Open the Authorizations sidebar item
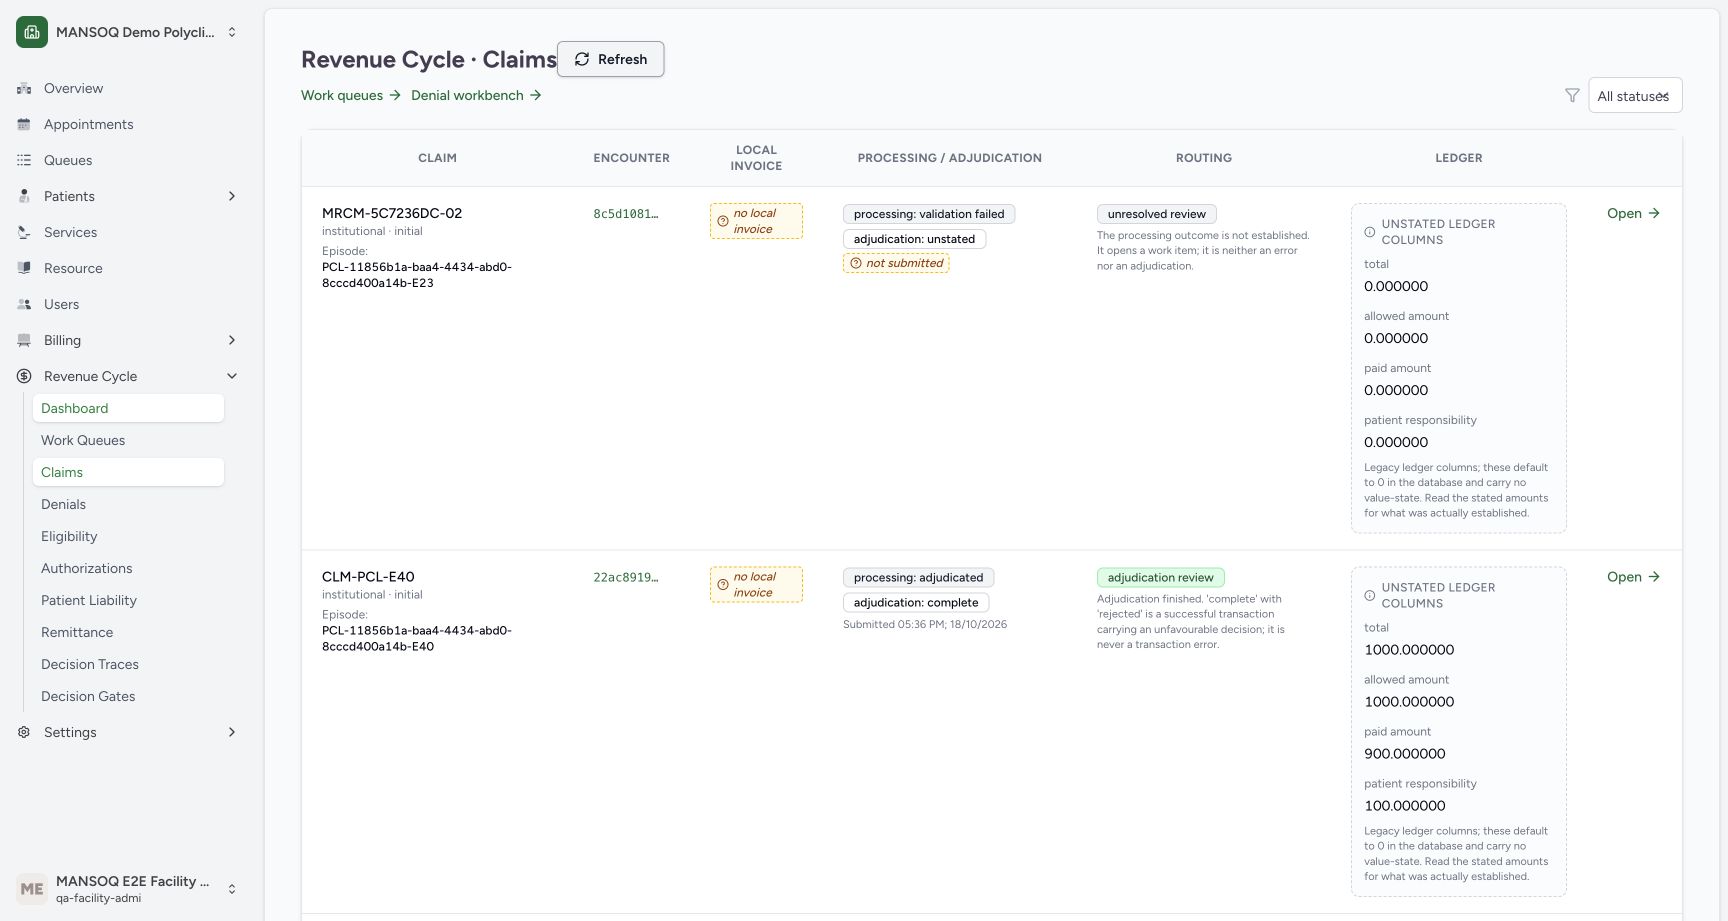The width and height of the screenshot is (1728, 921). click(x=128, y=568)
